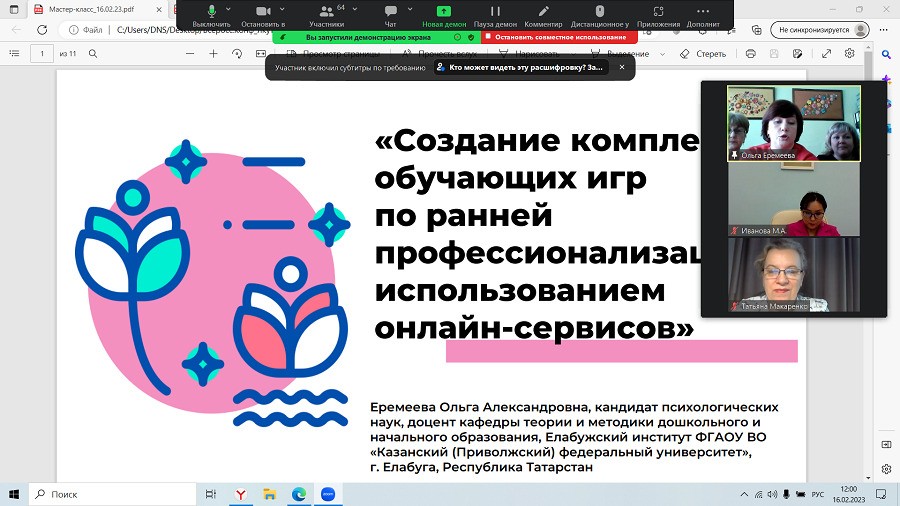
Task: Select the Стереть eraser tool
Action: tap(703, 53)
